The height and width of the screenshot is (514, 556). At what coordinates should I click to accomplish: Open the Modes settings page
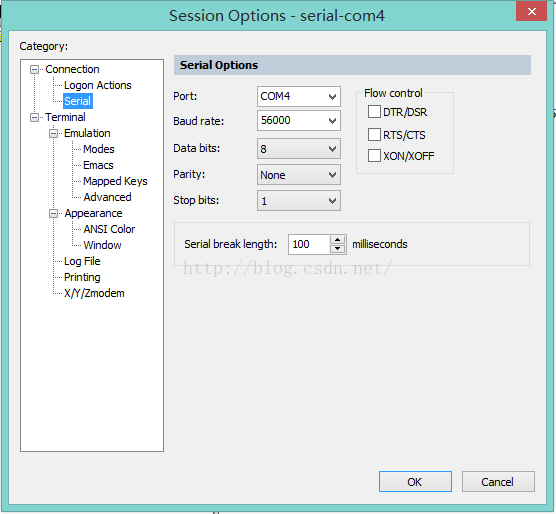(x=99, y=149)
